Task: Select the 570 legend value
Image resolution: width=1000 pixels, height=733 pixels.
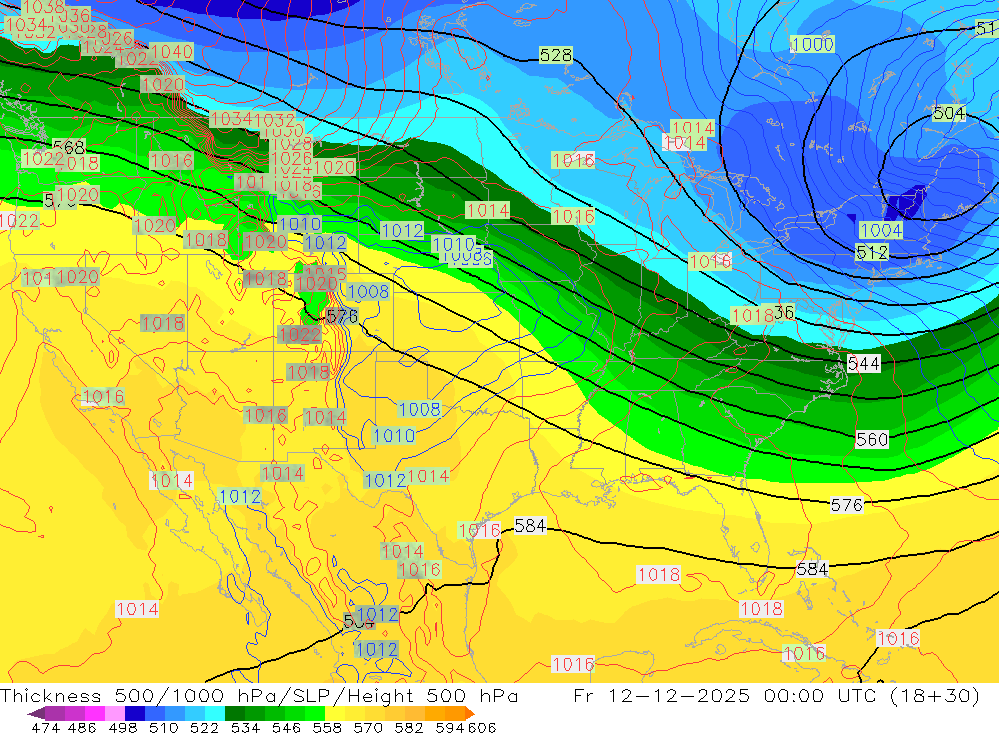Action: click(x=368, y=727)
